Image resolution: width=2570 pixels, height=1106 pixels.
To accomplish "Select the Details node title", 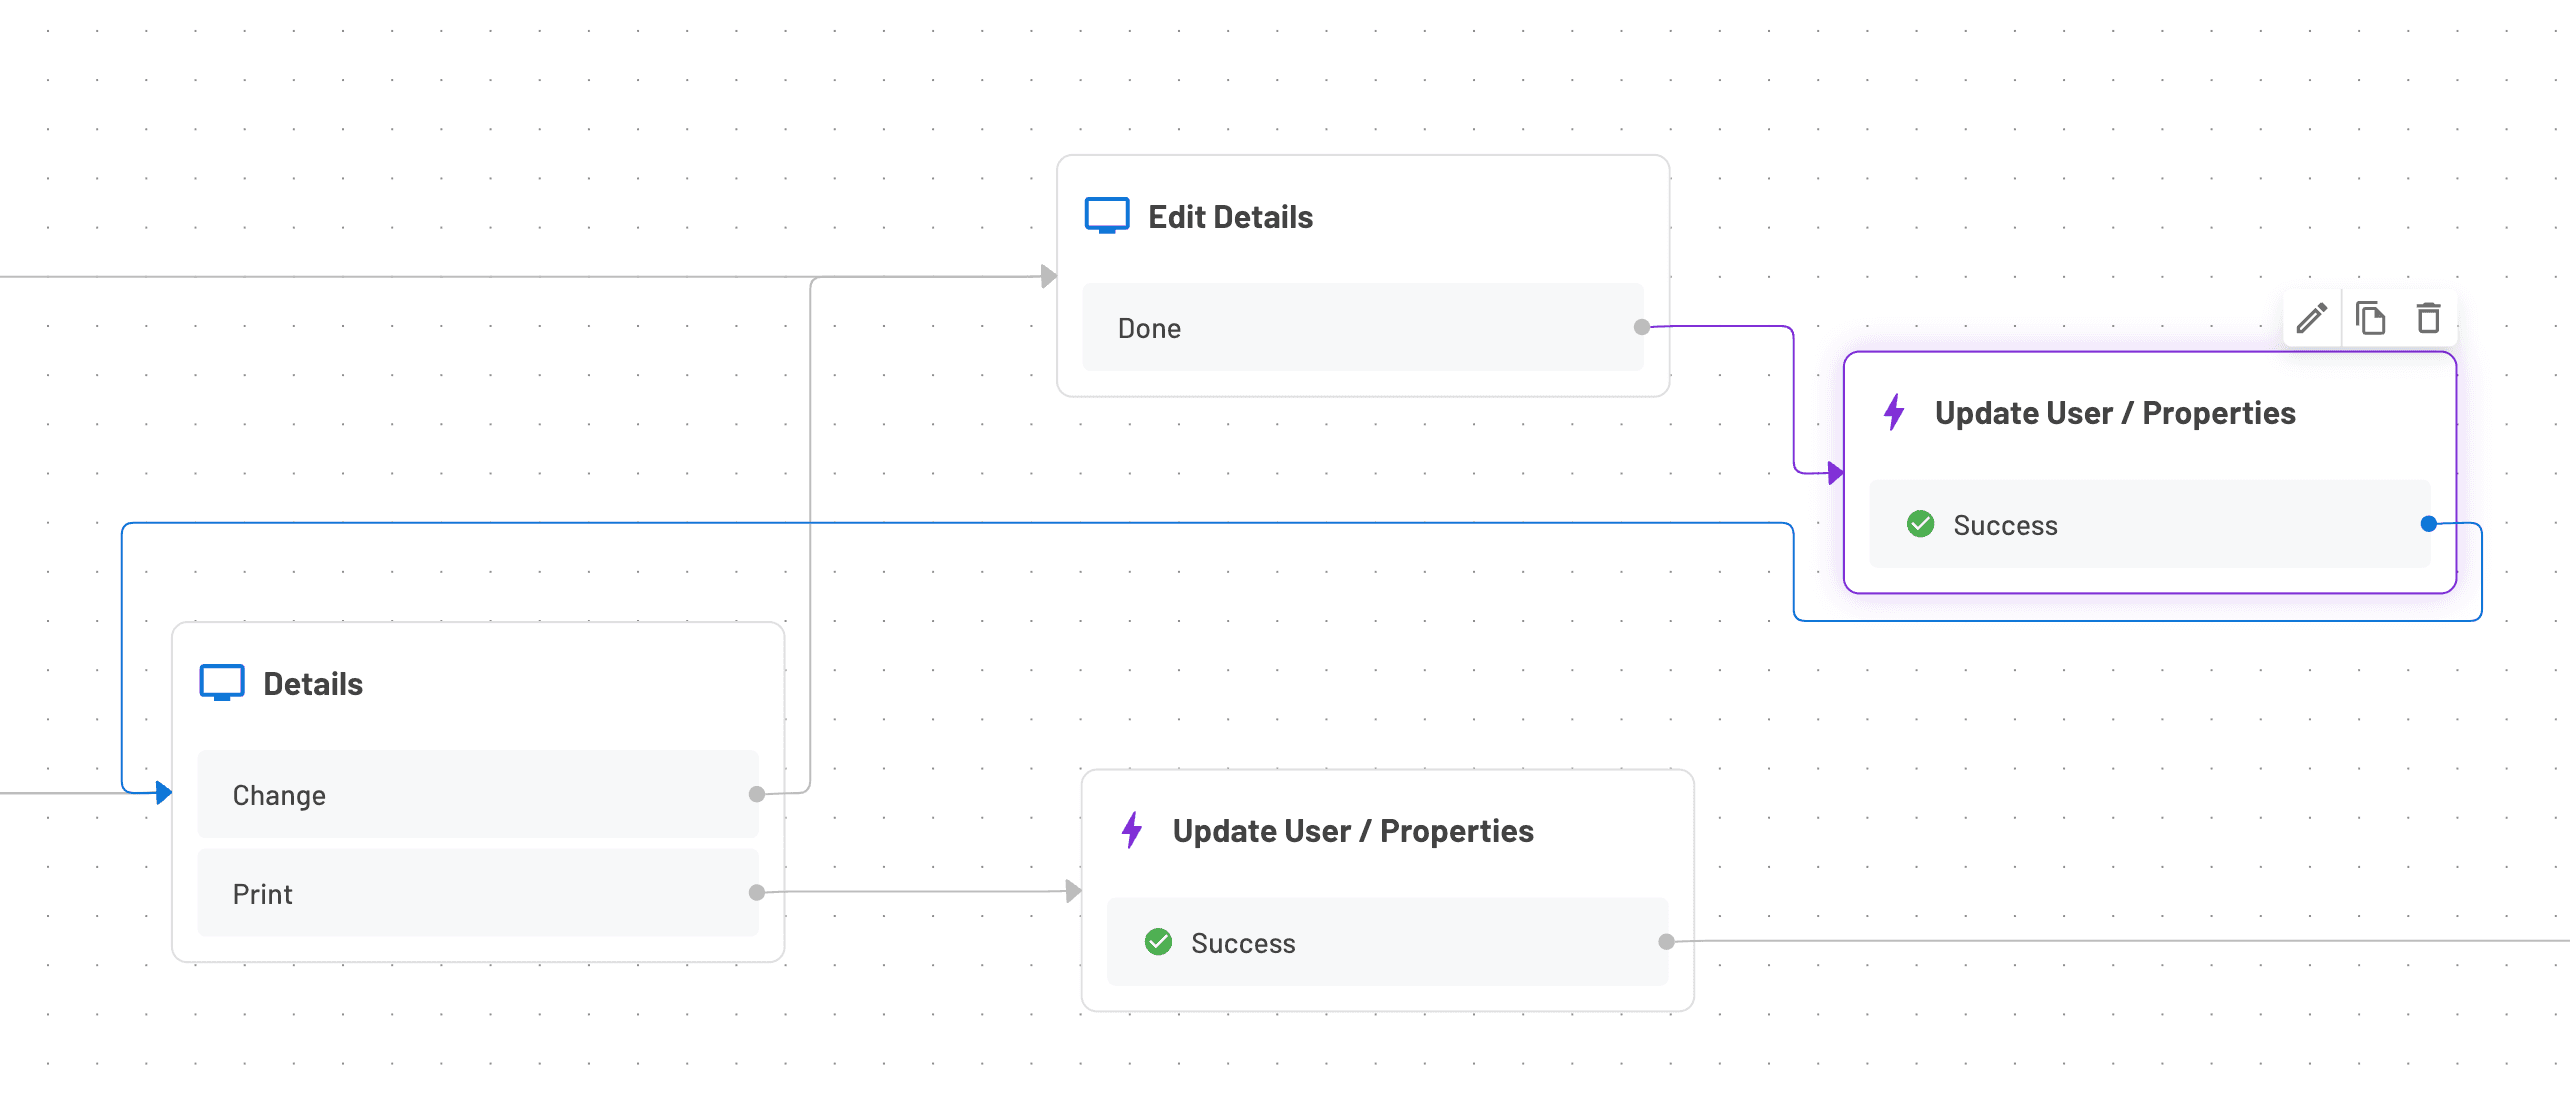I will [313, 684].
